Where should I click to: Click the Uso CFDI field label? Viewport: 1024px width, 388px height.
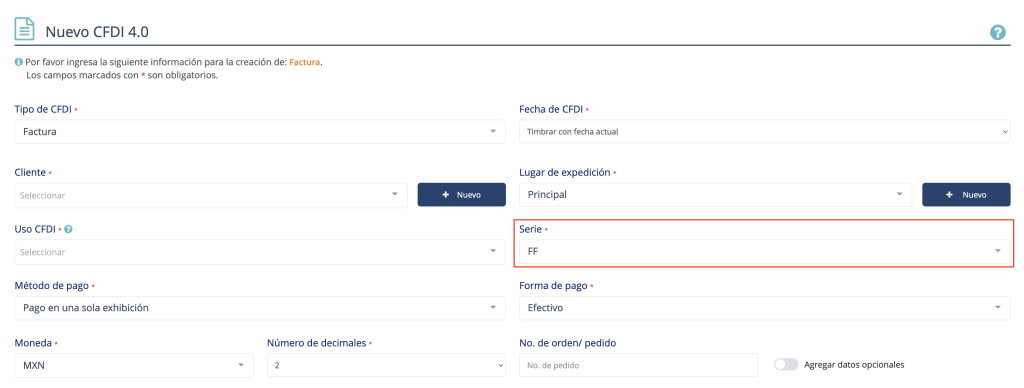pos(35,229)
